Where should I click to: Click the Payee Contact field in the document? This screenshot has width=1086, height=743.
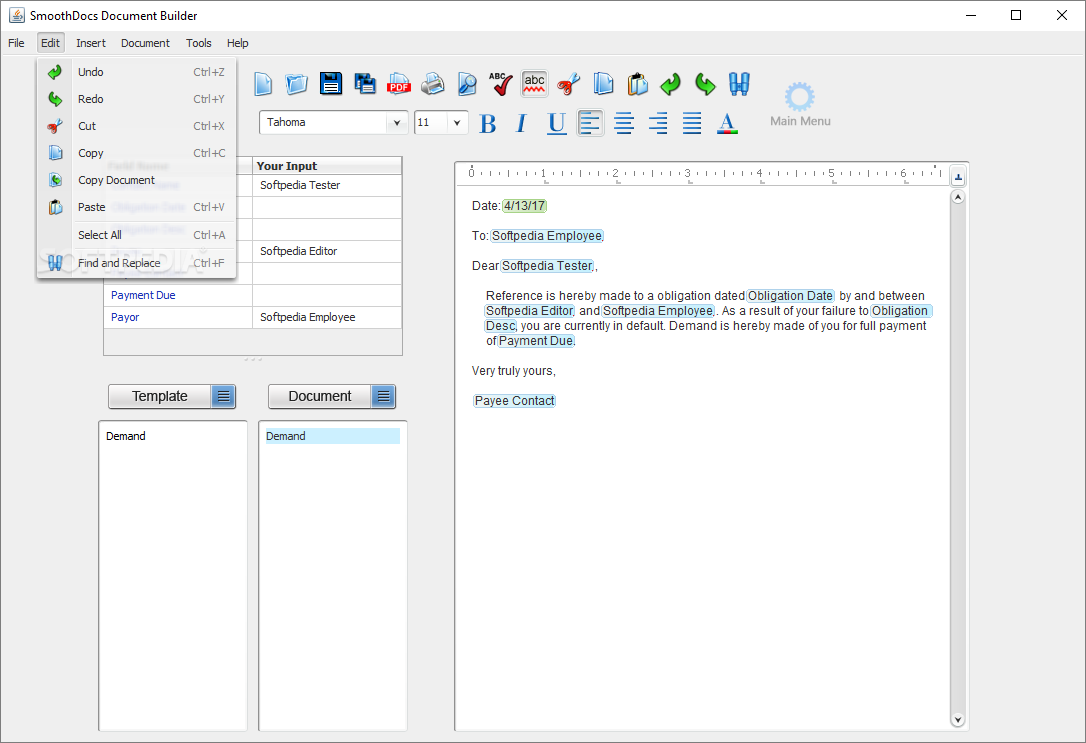[514, 401]
